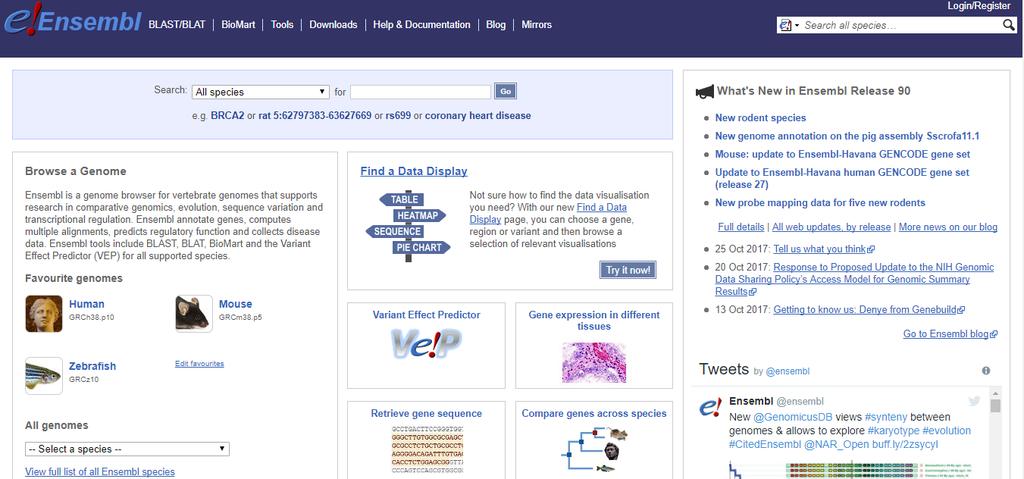Click the Twitter bird icon in tweet

(x=974, y=401)
